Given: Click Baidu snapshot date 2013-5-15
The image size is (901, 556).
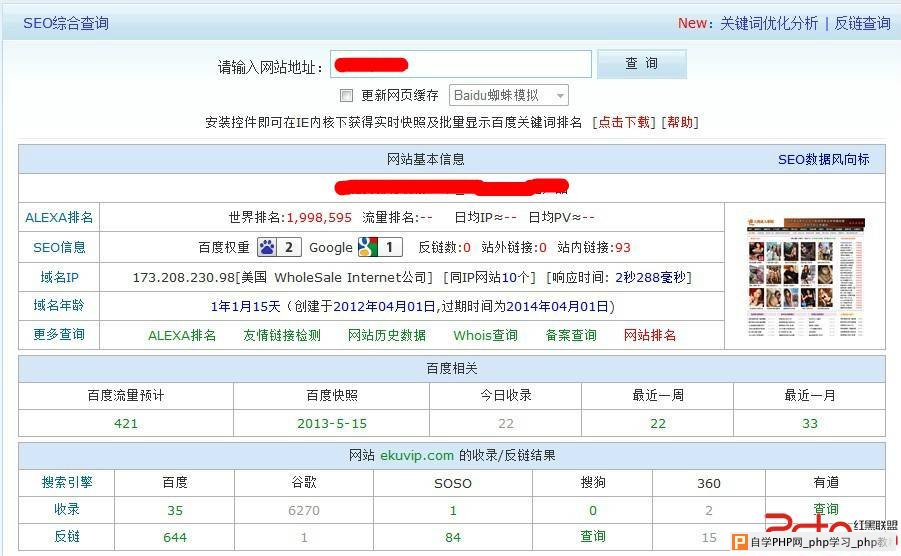Looking at the screenshot, I should (332, 423).
